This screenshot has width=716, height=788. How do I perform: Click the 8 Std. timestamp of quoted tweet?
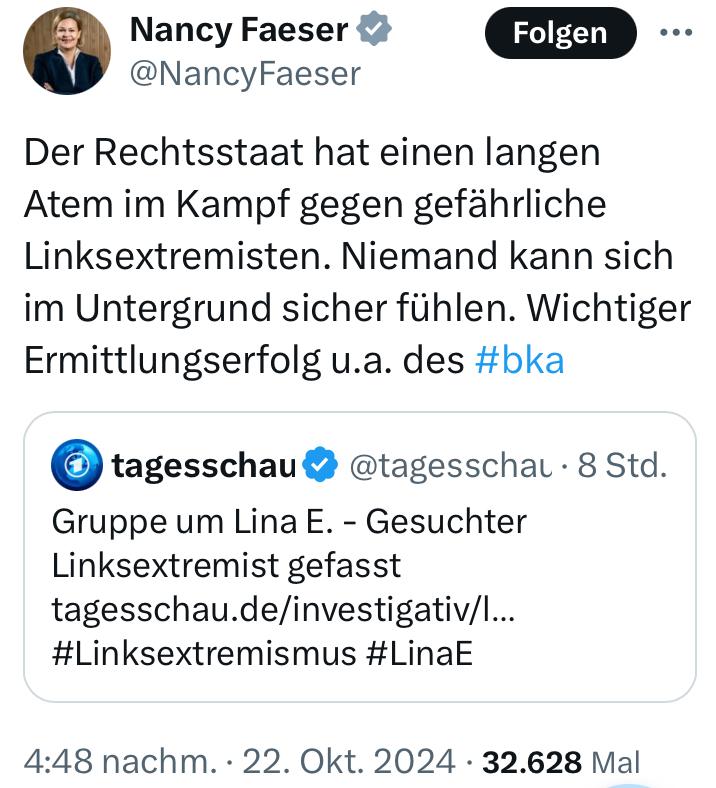click(x=622, y=465)
